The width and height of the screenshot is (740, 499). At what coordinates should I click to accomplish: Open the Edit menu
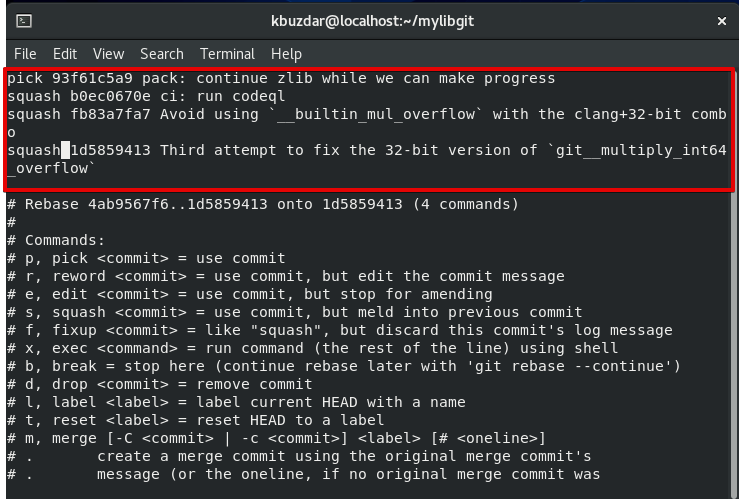point(65,54)
